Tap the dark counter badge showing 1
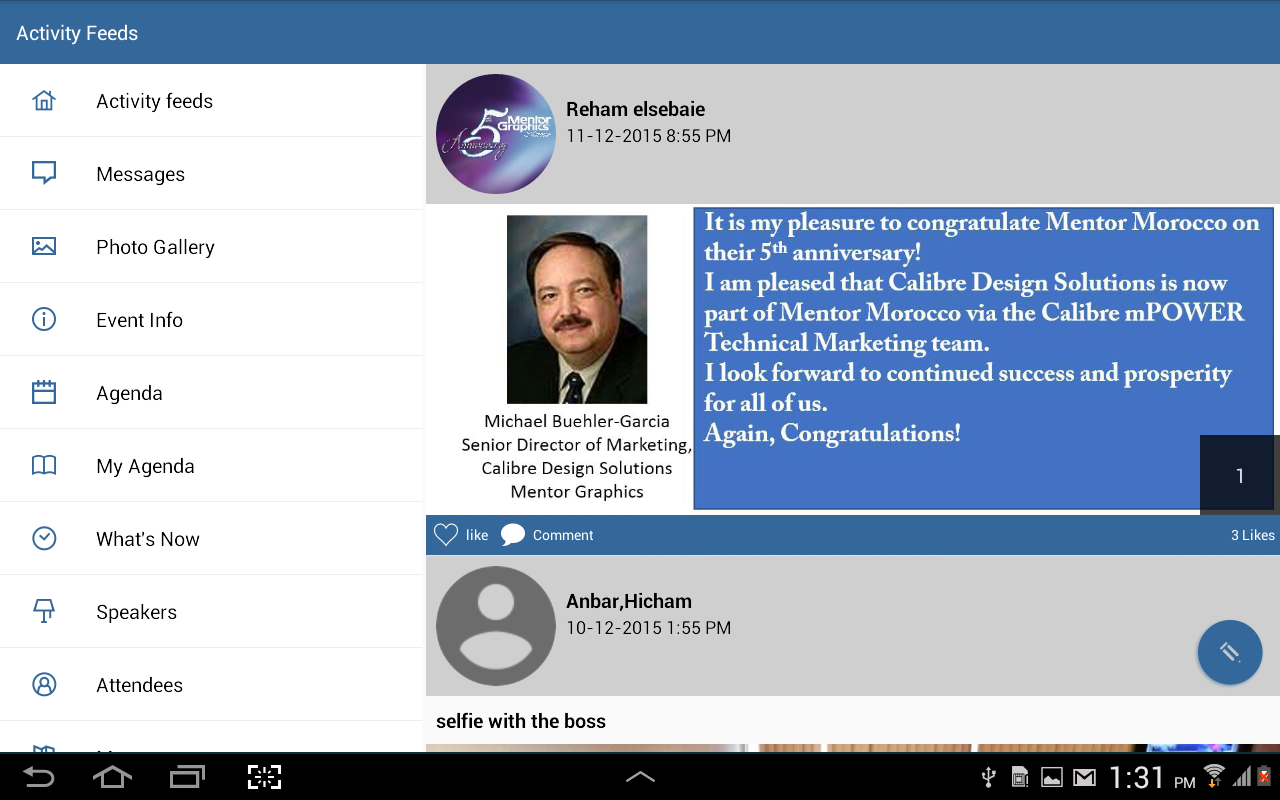 coord(1240,475)
